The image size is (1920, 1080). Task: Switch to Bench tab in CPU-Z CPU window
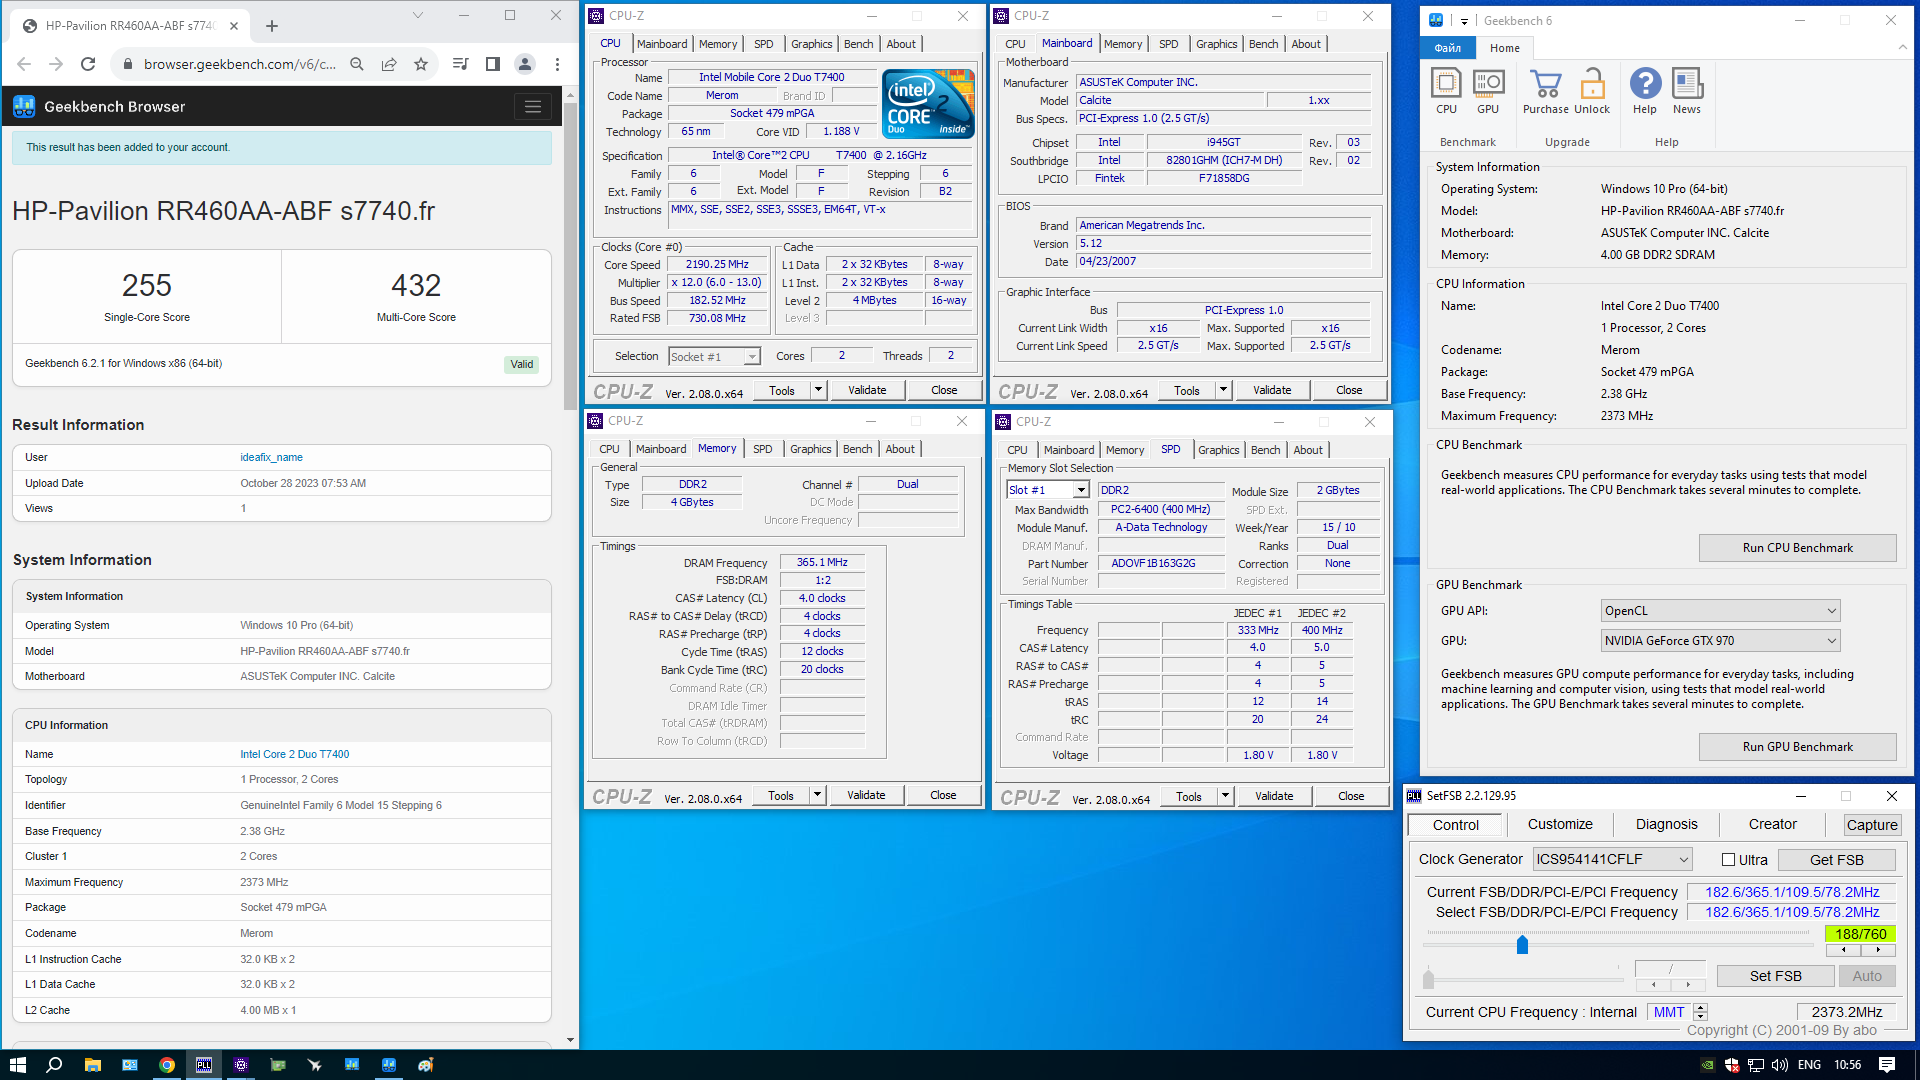point(858,44)
